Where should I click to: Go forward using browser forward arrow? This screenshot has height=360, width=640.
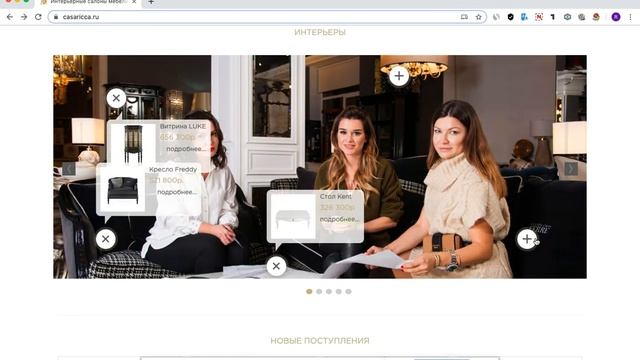click(x=24, y=17)
